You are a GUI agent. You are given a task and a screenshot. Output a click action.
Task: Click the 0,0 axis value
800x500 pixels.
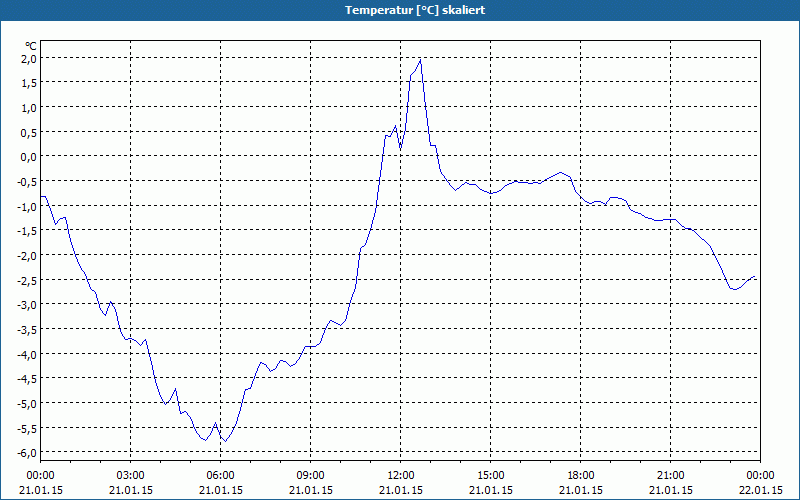(x=30, y=157)
